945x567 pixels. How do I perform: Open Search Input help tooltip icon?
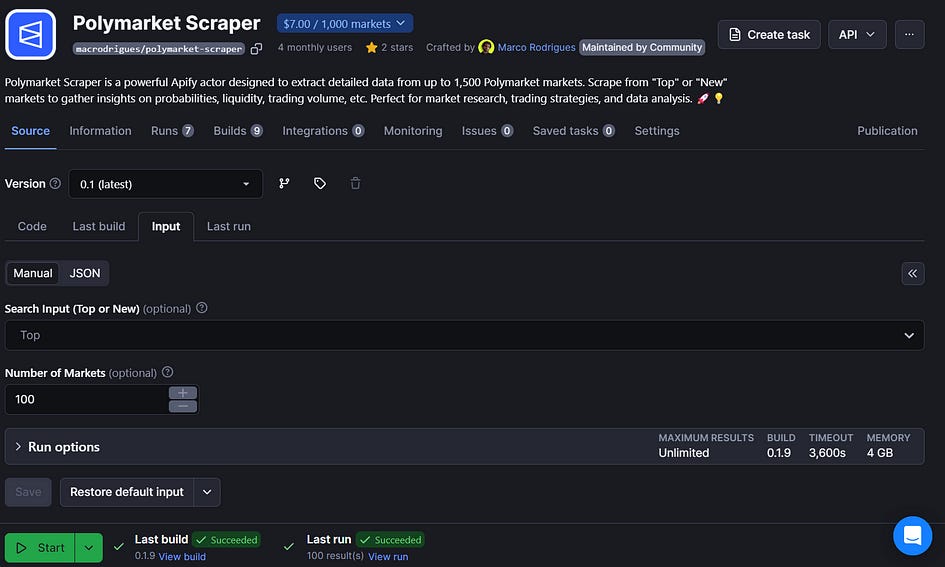(x=202, y=308)
